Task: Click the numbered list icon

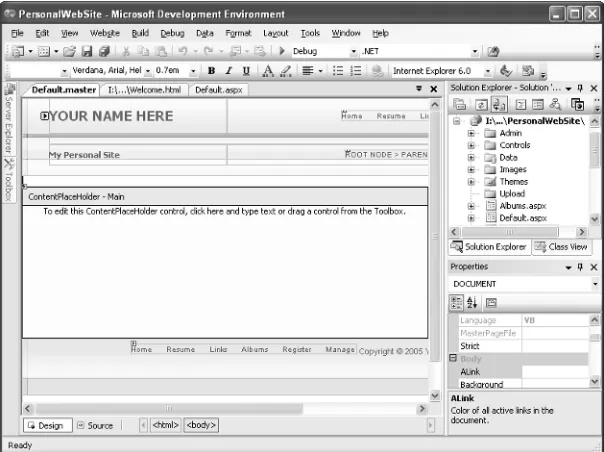Action: tap(356, 71)
